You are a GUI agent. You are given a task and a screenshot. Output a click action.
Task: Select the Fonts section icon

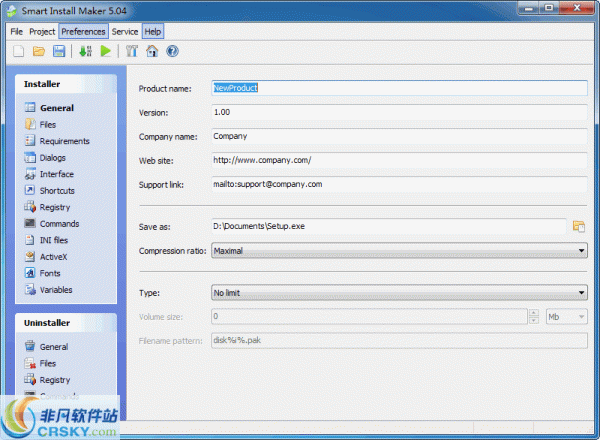click(30, 273)
